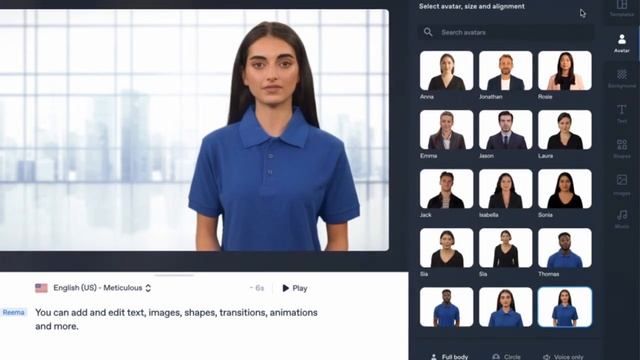
Task: Click the Reema speaker tag
Action: pos(13,312)
